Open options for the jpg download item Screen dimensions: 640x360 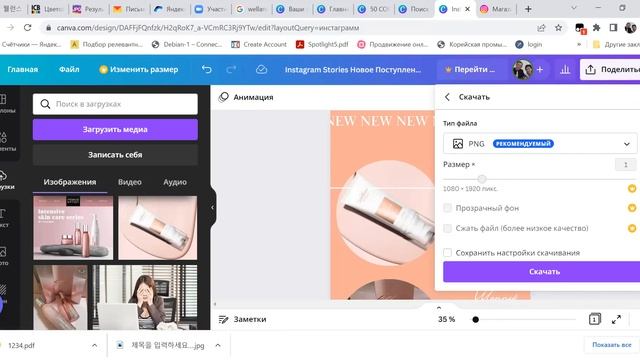[218, 345]
